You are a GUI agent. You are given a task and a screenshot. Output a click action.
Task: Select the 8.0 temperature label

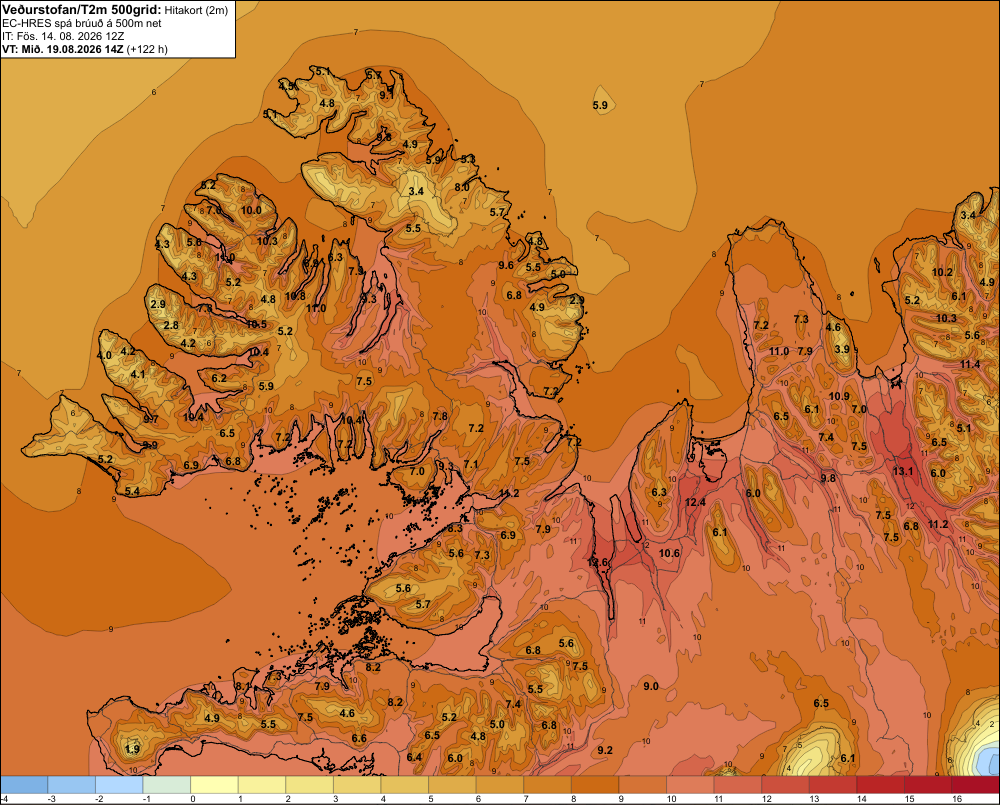coord(462,187)
